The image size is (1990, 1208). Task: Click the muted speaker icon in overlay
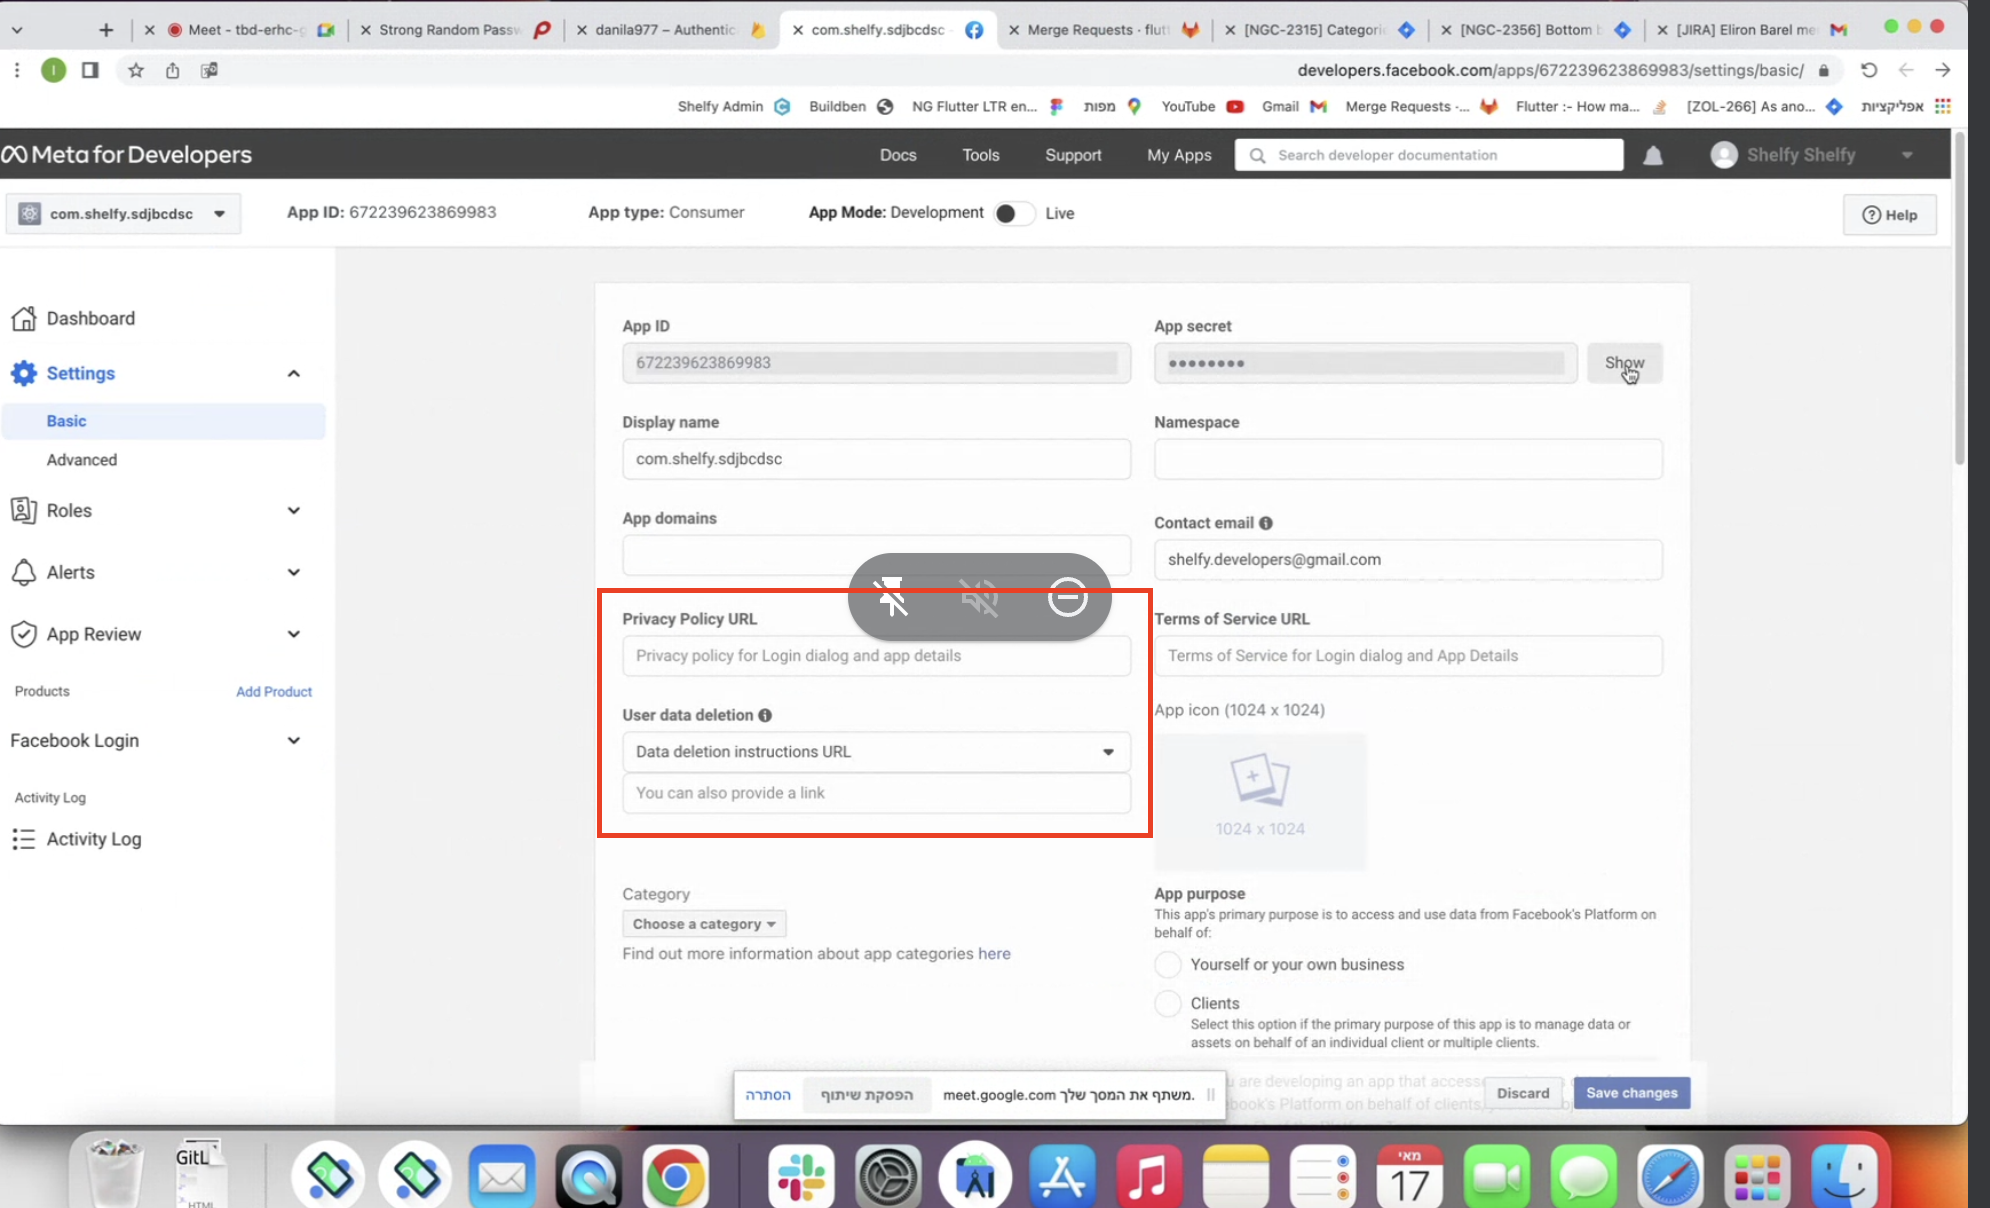click(x=979, y=597)
